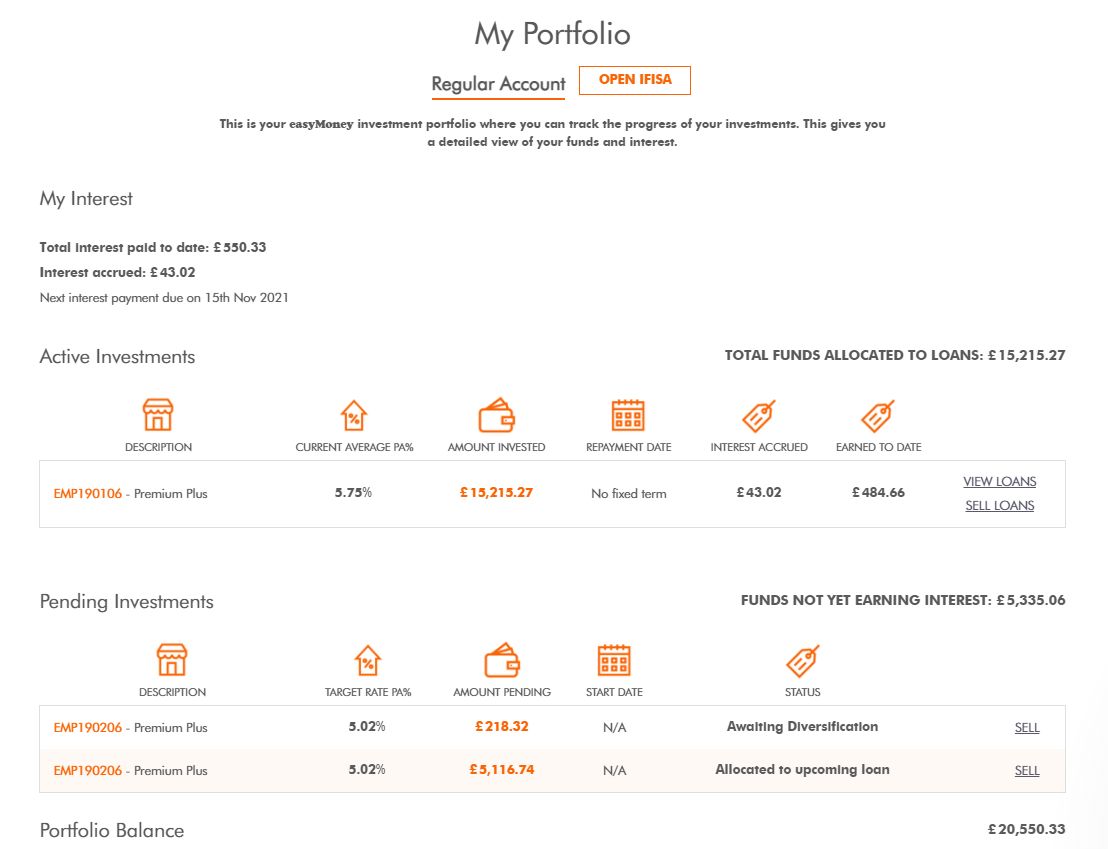Click the Status column label

[x=803, y=693]
